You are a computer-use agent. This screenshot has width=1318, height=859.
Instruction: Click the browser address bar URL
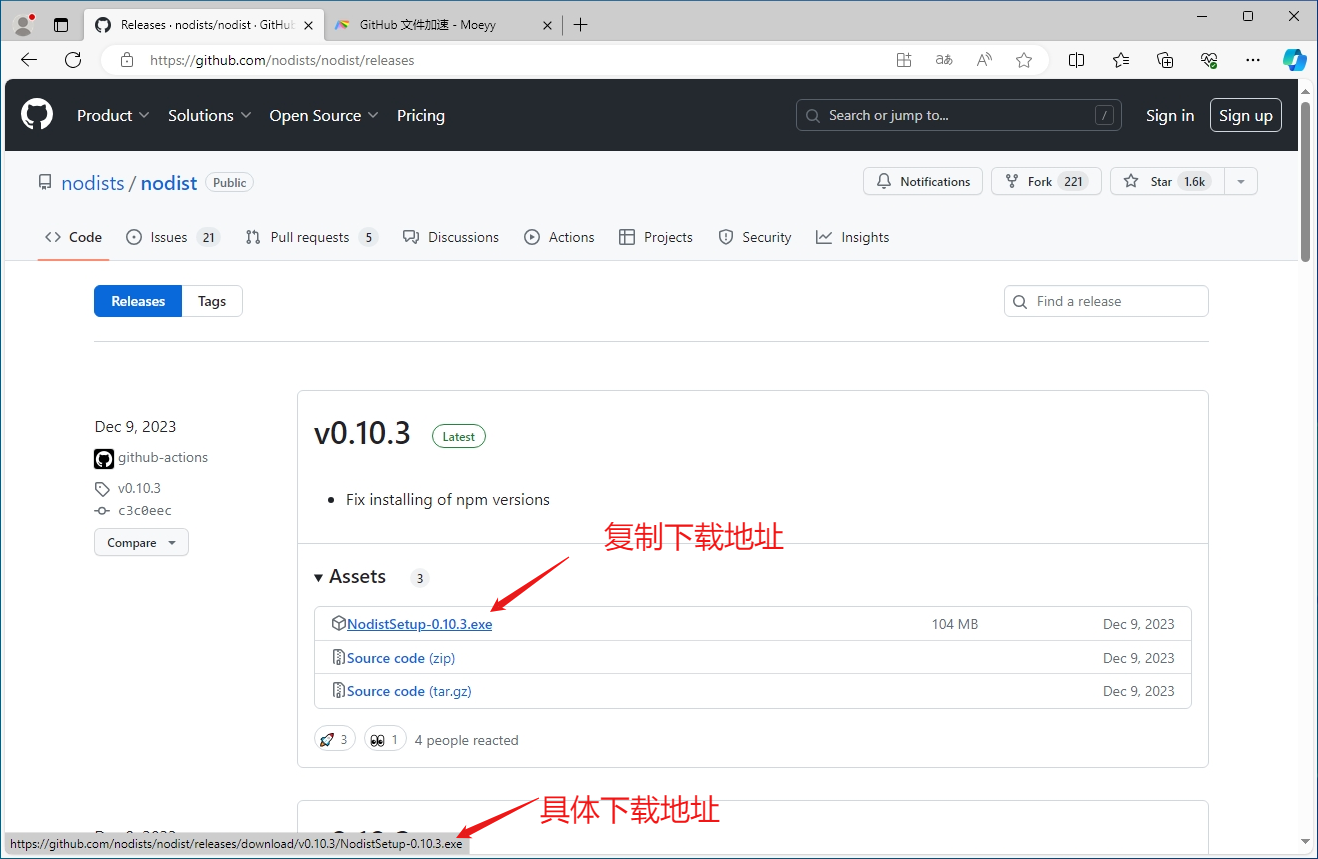pyautogui.click(x=282, y=60)
